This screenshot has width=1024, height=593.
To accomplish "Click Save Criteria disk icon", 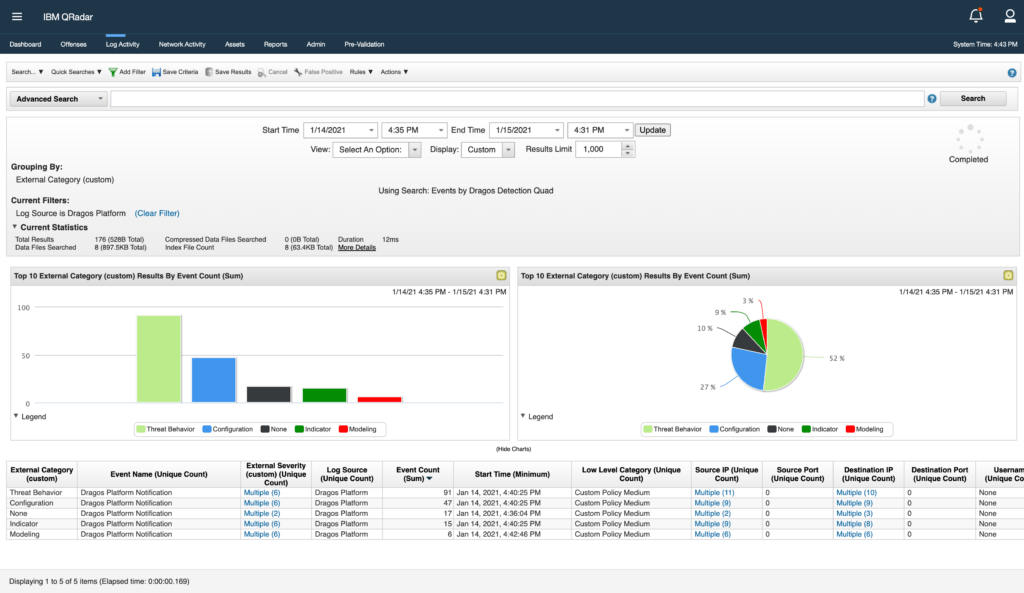I will coord(156,72).
